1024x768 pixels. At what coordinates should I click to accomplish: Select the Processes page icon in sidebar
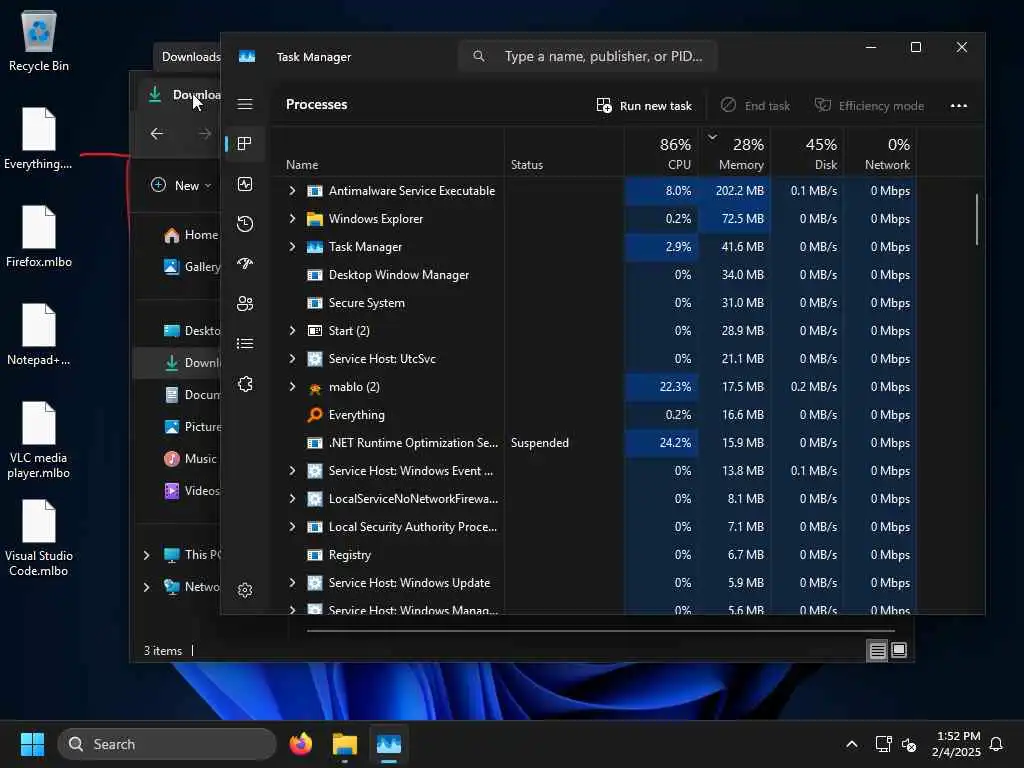(245, 144)
